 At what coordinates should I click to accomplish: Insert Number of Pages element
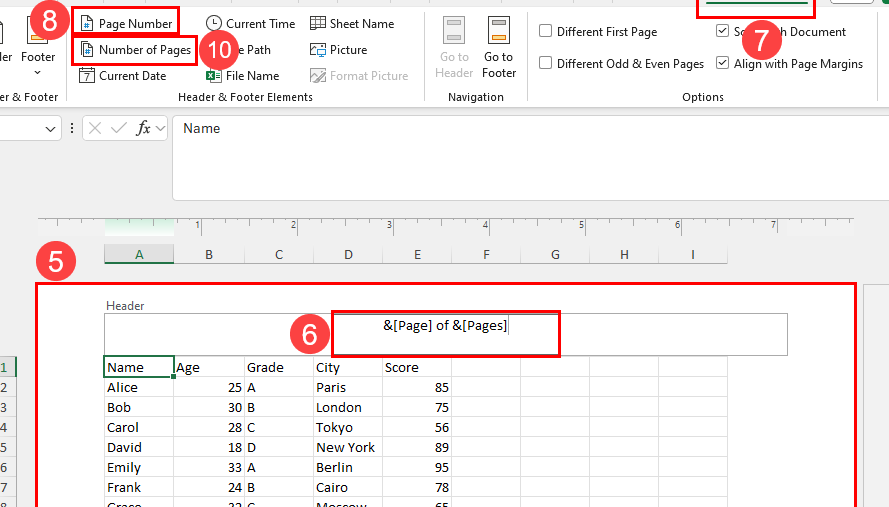pyautogui.click(x=136, y=50)
